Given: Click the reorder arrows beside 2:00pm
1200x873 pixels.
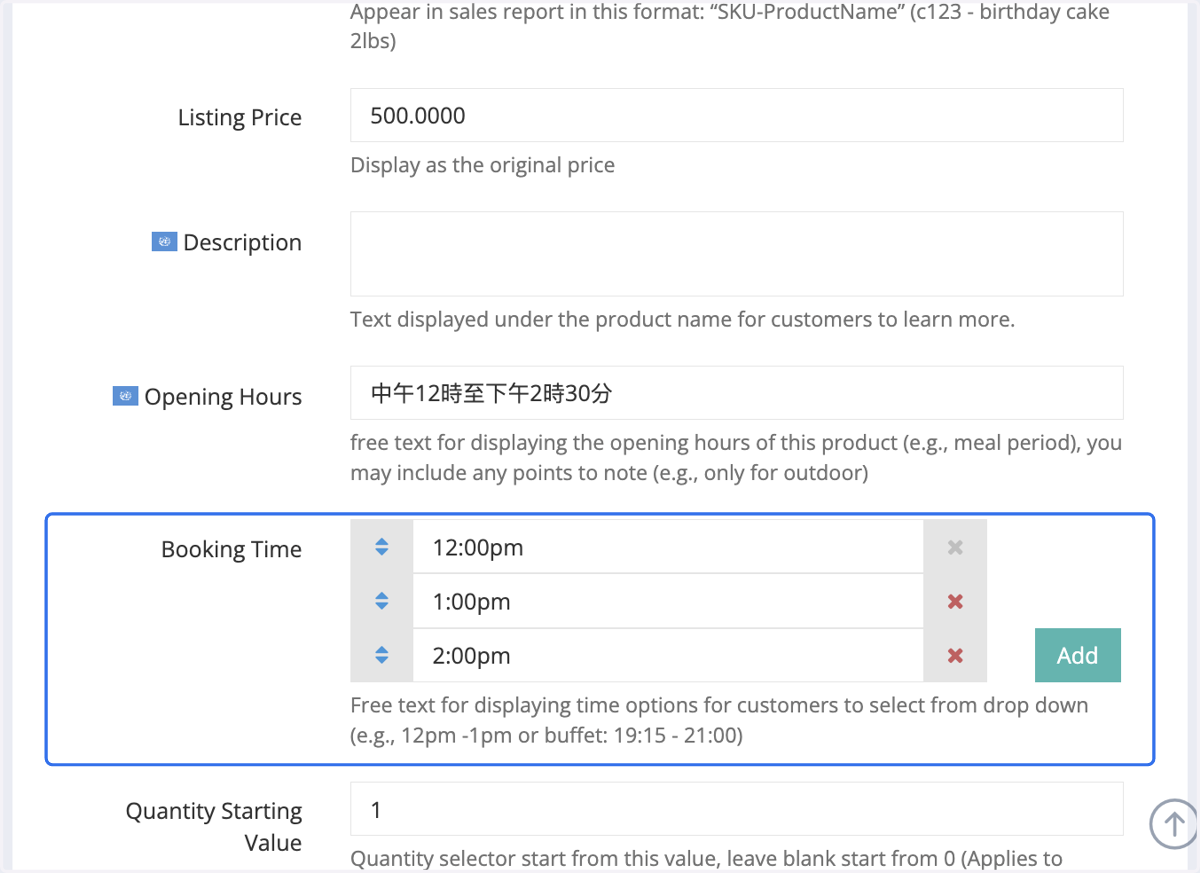Looking at the screenshot, I should [382, 655].
